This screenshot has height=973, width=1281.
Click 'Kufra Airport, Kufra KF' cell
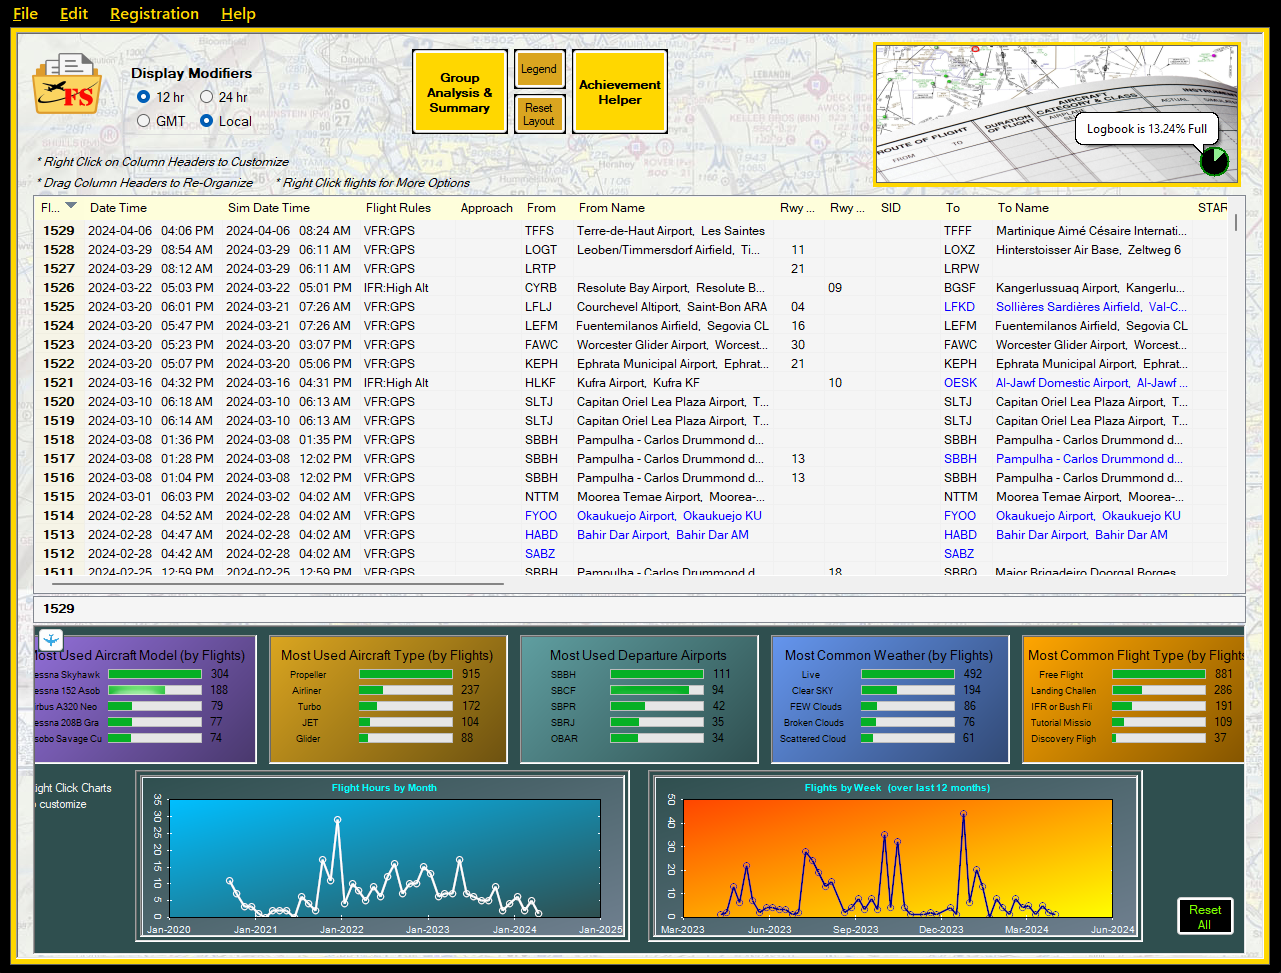click(638, 383)
